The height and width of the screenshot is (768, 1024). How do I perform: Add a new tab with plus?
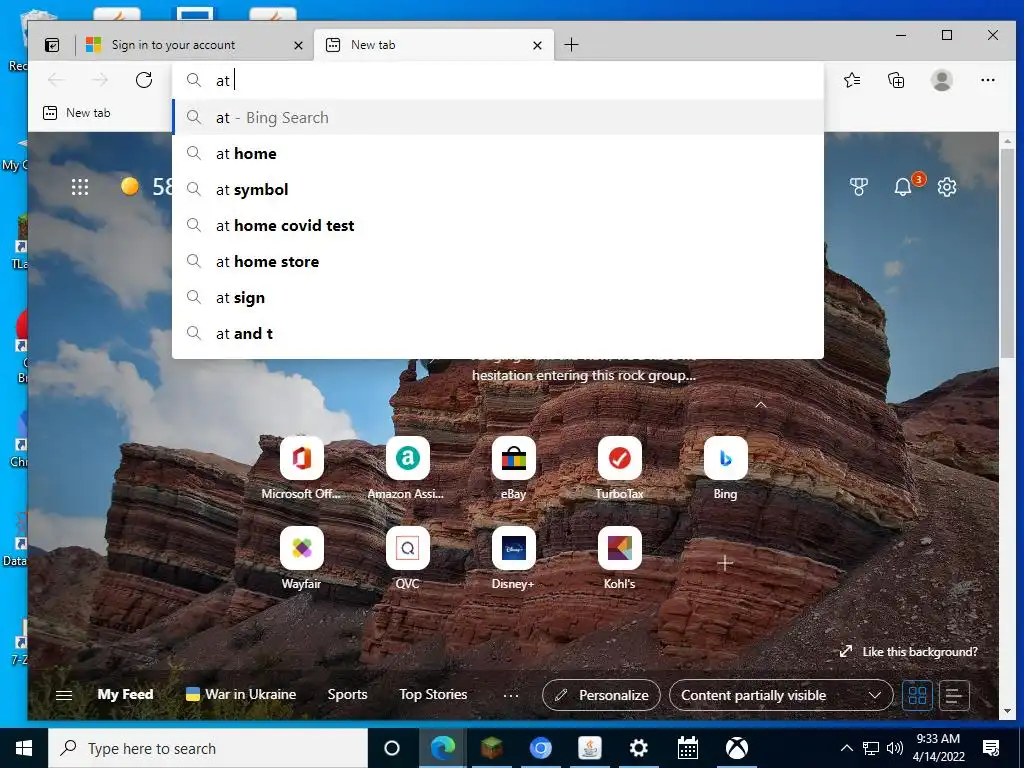571,44
